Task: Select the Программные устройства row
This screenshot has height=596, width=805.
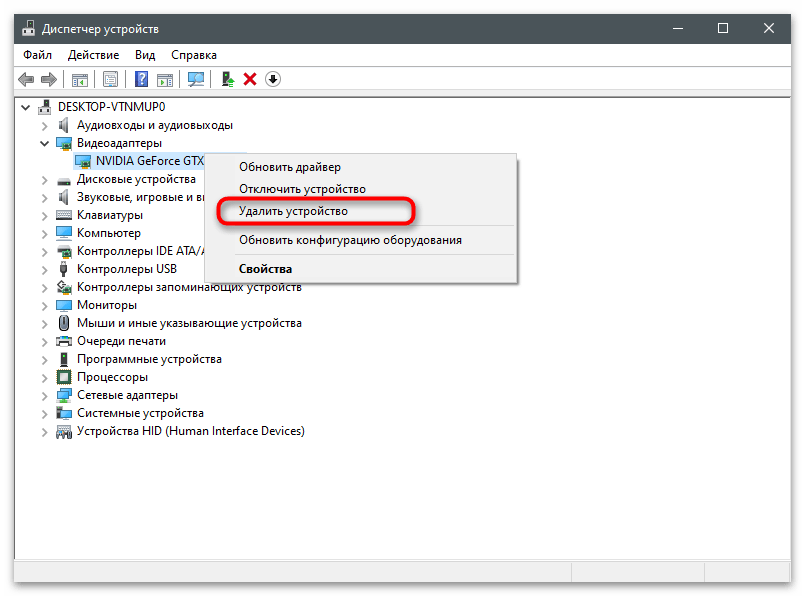Action: [x=149, y=359]
